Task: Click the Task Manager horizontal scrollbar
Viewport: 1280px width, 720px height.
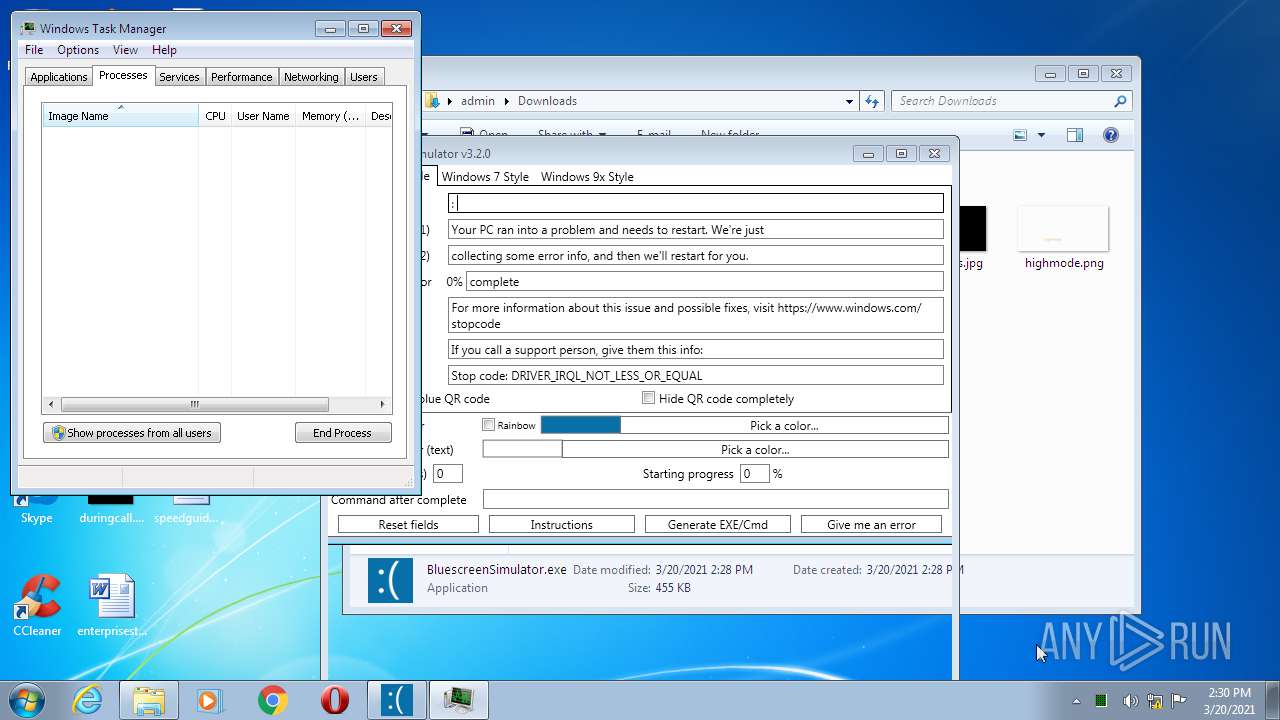Action: [195, 405]
